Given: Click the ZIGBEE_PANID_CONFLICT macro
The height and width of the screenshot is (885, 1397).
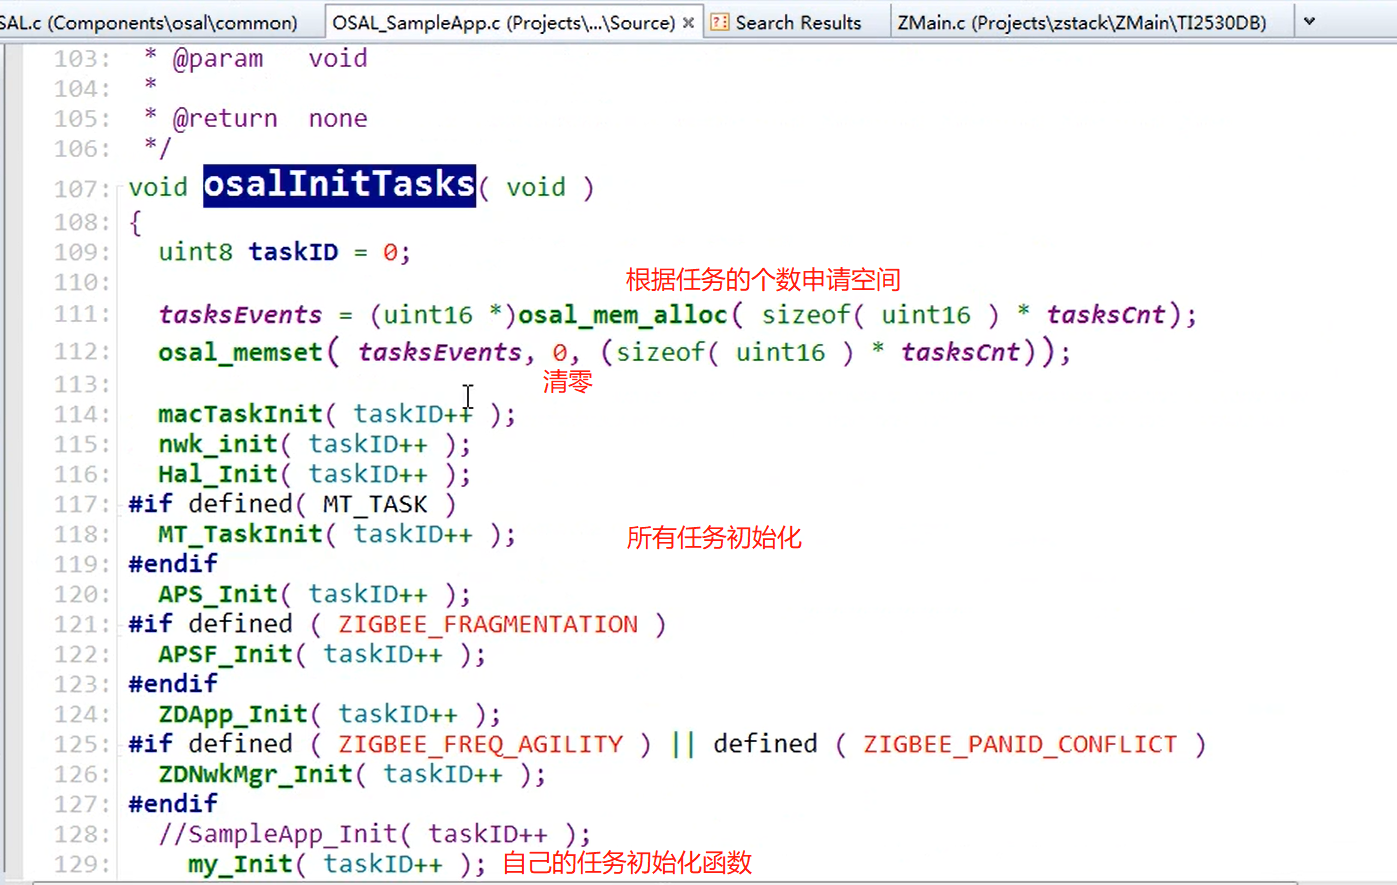Looking at the screenshot, I should (x=1020, y=744).
